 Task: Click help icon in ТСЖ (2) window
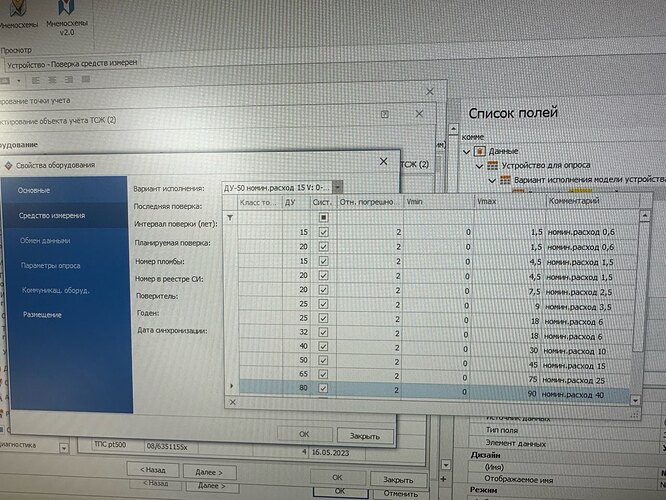(385, 114)
